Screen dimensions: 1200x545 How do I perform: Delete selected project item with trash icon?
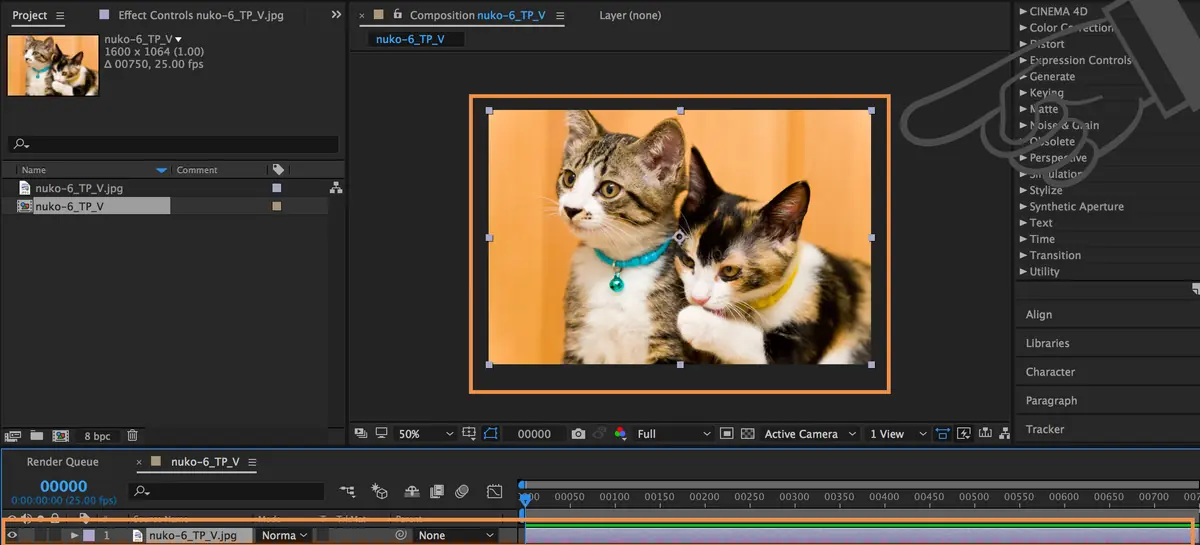point(132,436)
